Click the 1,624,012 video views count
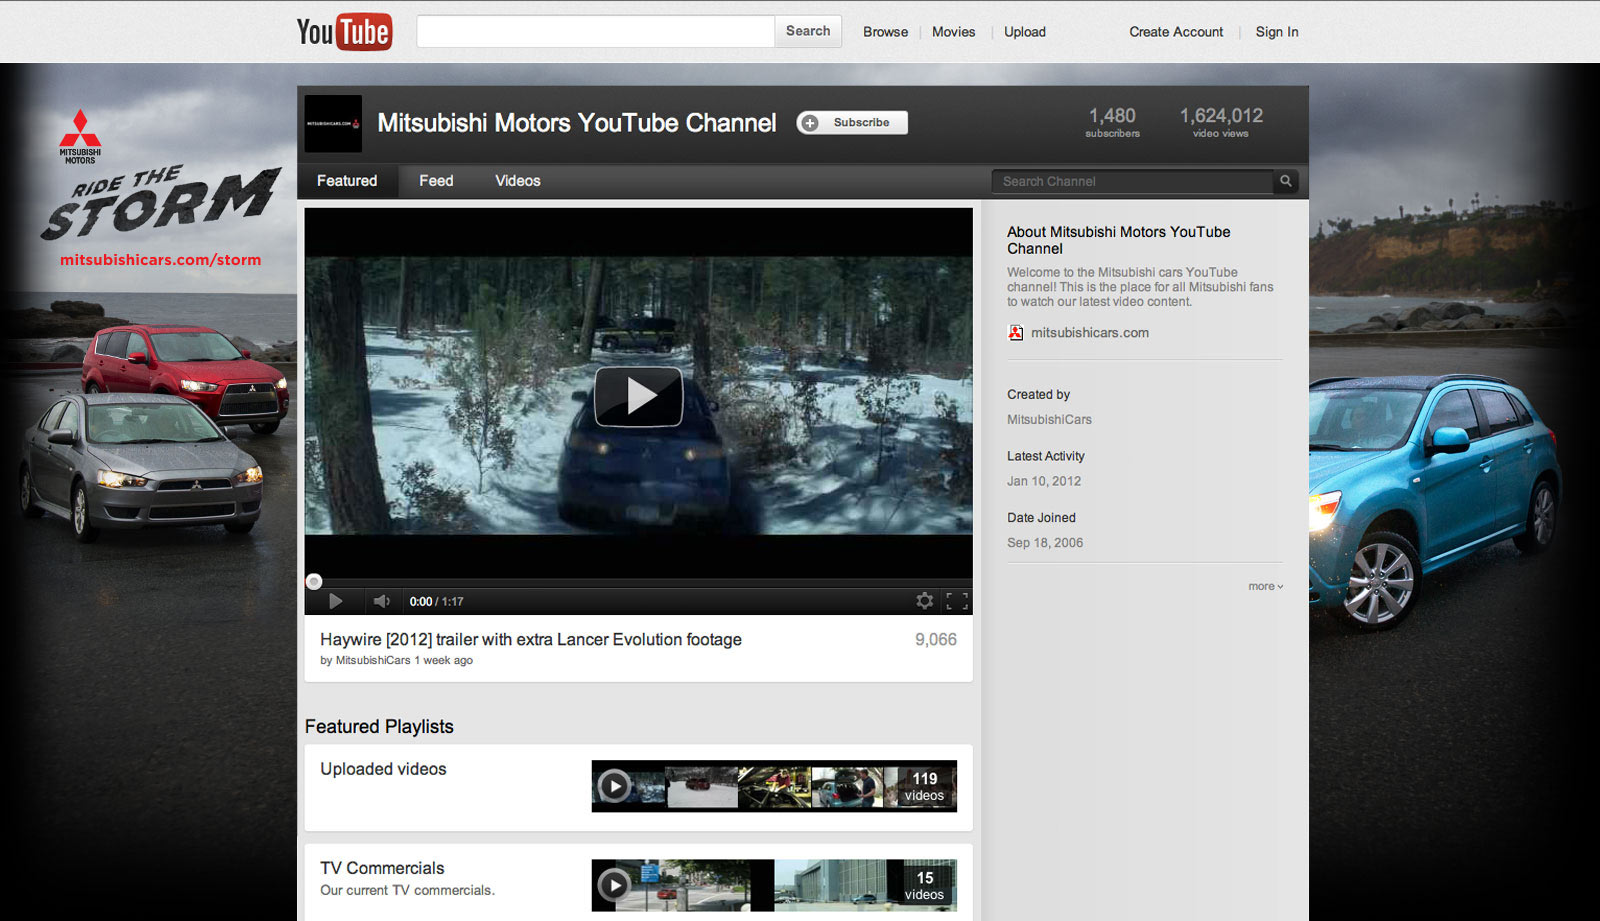Screen dimensions: 1600x921 (1221, 122)
